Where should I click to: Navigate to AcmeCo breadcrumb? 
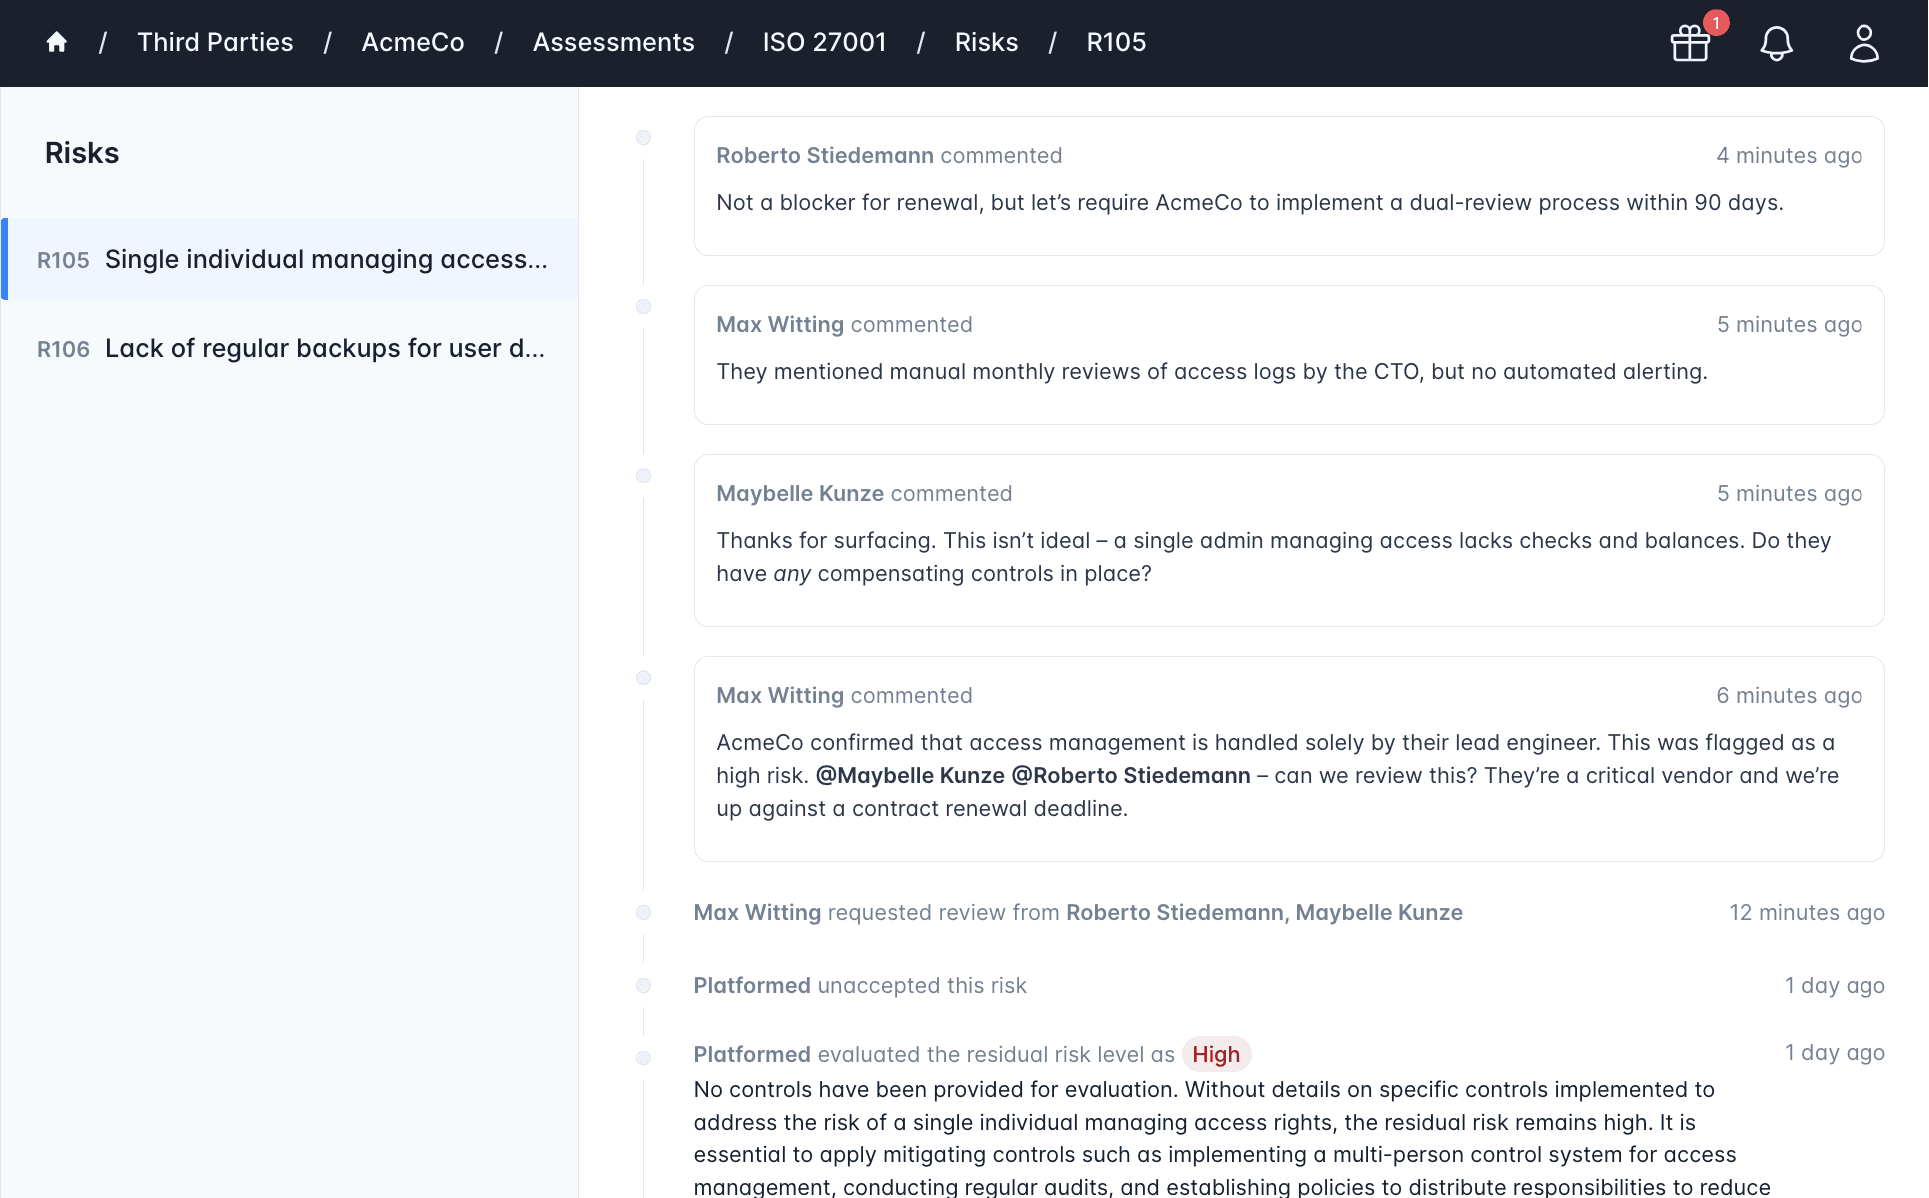tap(412, 42)
